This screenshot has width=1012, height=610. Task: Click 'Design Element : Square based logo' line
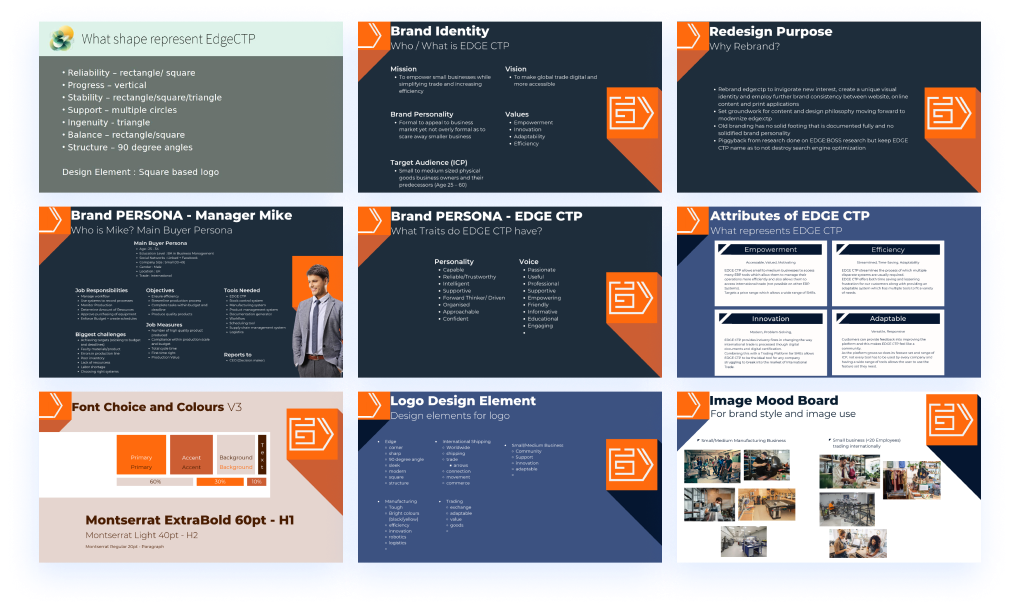(141, 172)
